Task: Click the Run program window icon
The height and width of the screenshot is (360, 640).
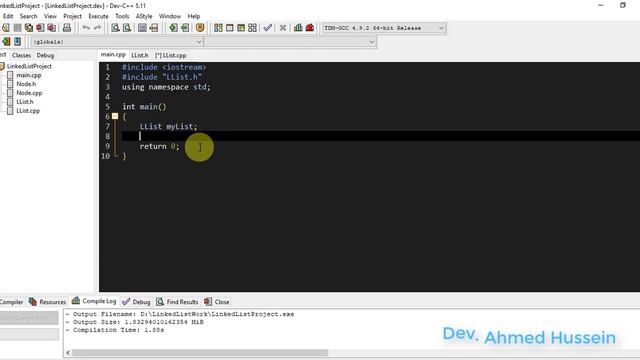Action: [x=230, y=28]
